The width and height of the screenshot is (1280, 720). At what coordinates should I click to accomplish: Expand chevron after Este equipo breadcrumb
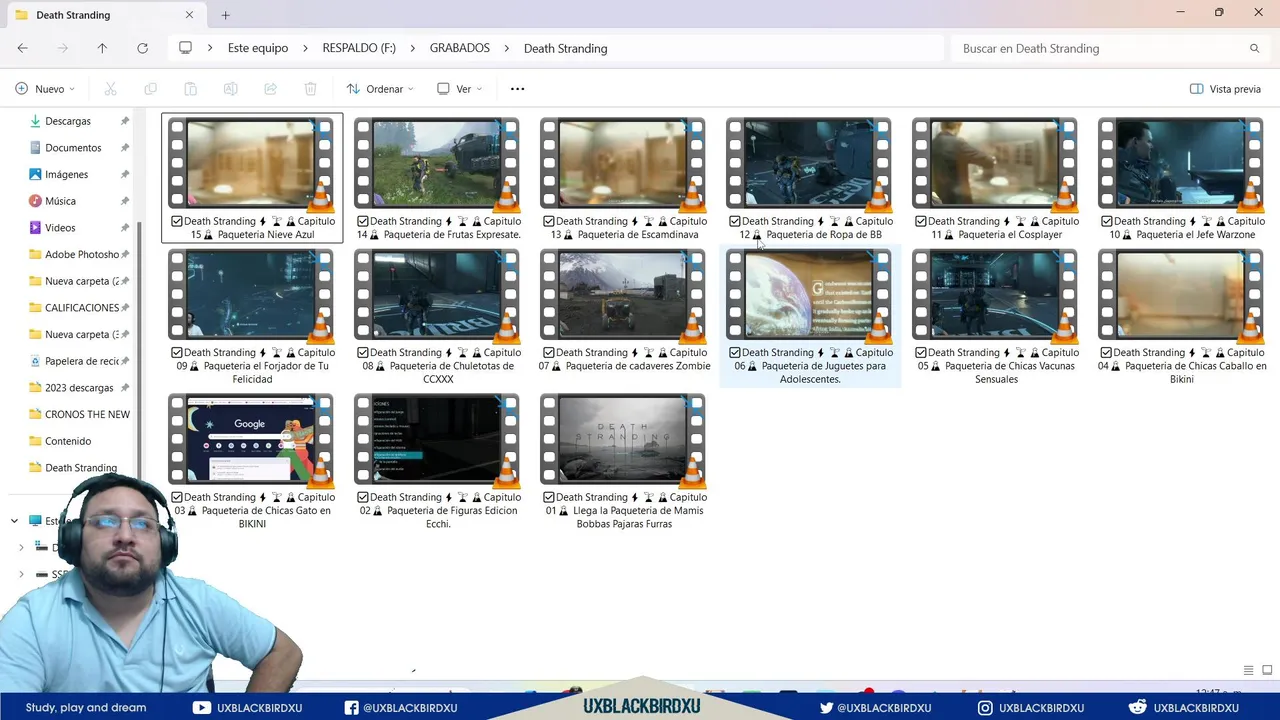pos(305,48)
